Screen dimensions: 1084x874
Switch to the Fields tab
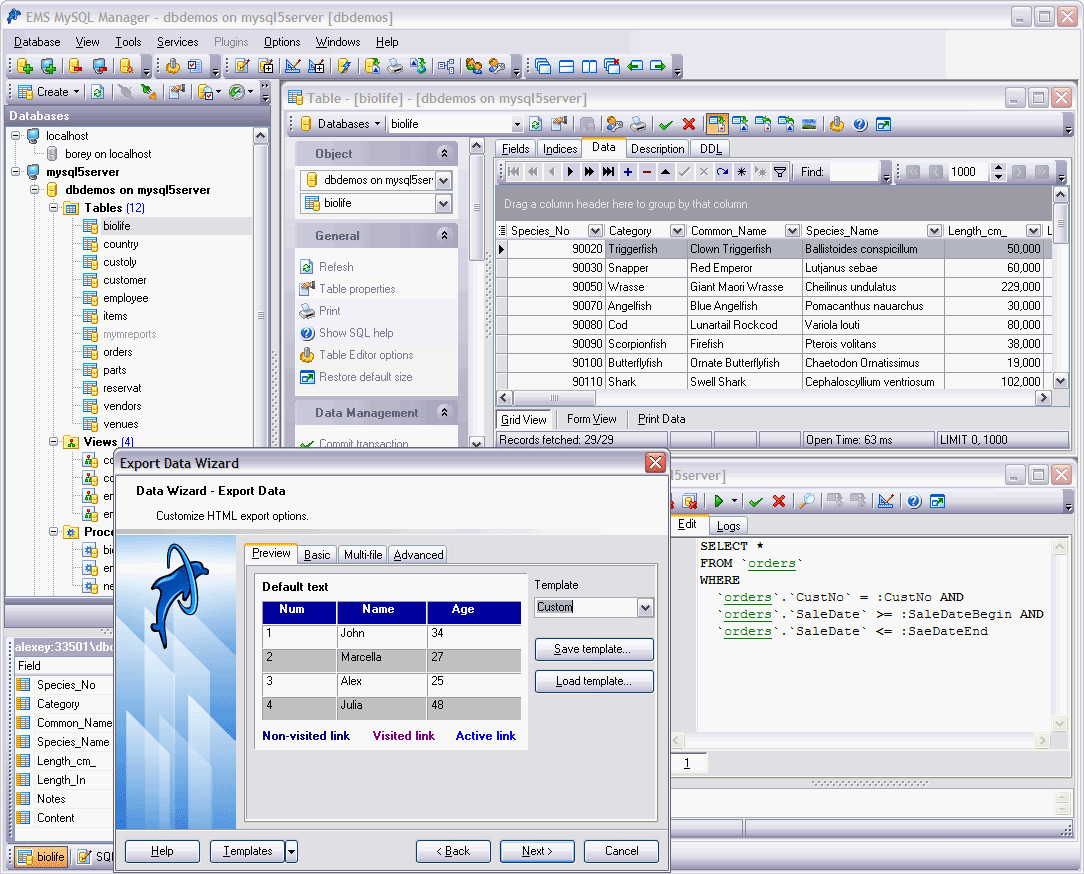[515, 149]
